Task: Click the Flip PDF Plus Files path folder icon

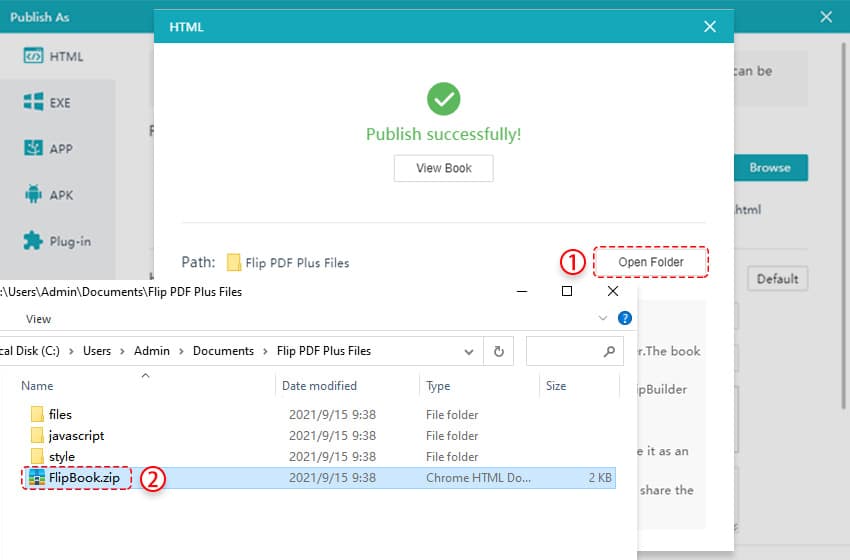Action: 234,262
